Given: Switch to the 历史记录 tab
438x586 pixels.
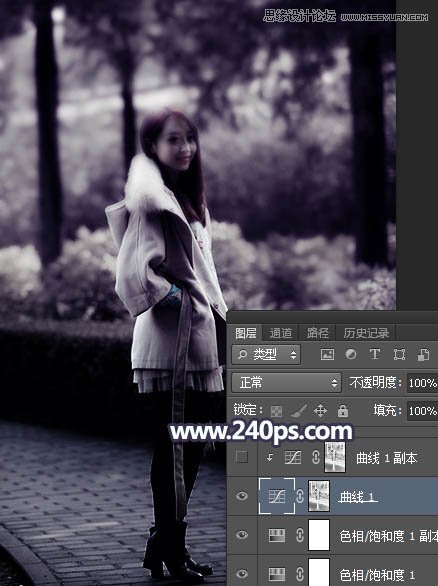Looking at the screenshot, I should [366, 333].
